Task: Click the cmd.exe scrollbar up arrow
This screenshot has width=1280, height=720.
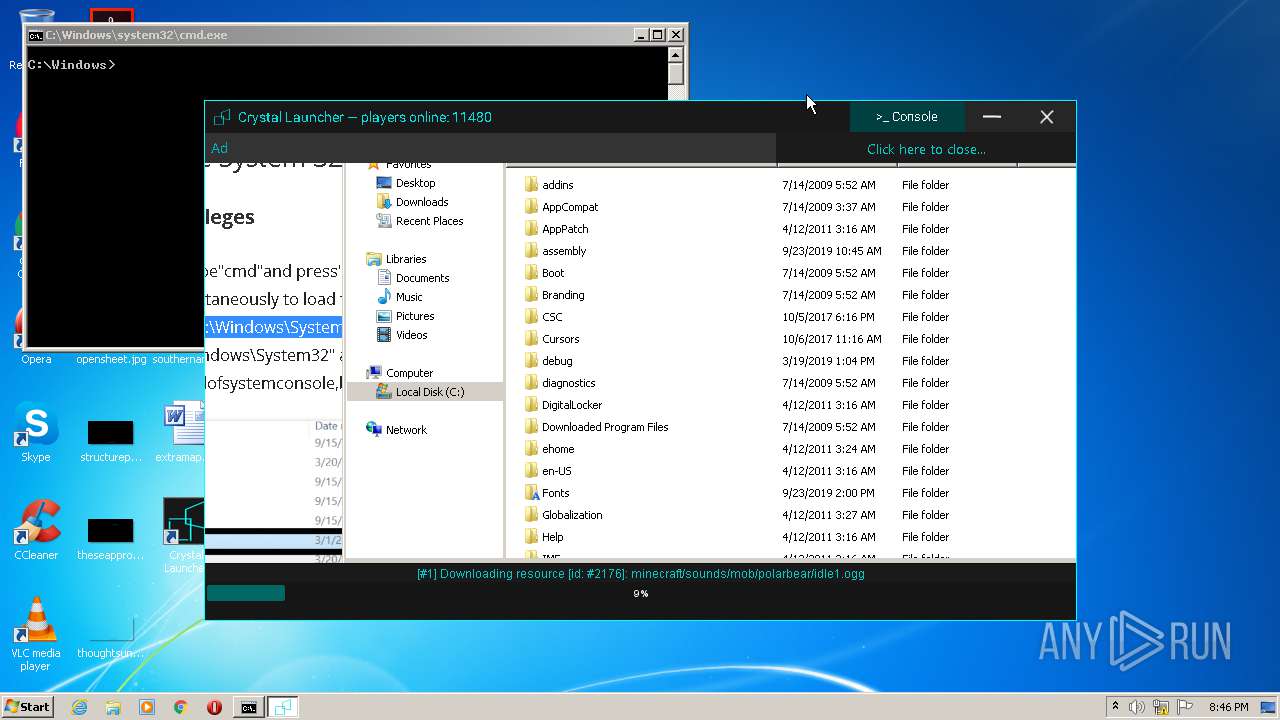Action: [676, 55]
